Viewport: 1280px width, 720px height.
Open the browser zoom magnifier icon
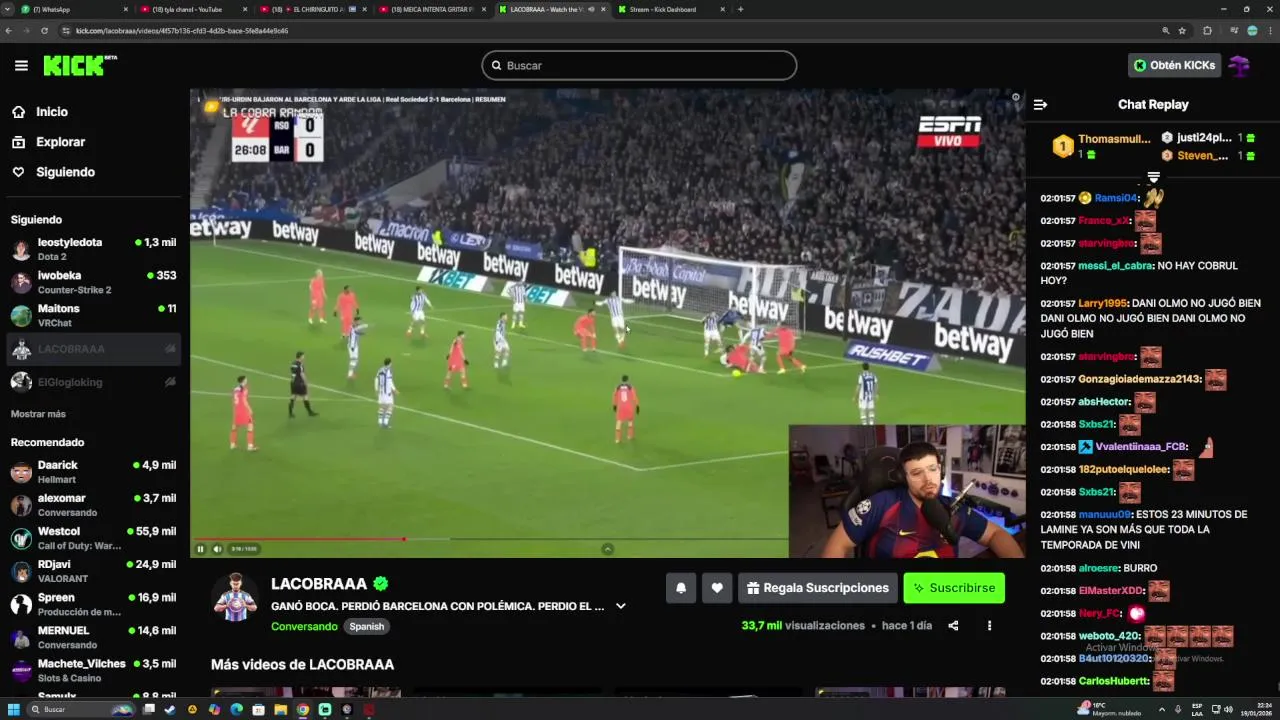(x=1165, y=31)
